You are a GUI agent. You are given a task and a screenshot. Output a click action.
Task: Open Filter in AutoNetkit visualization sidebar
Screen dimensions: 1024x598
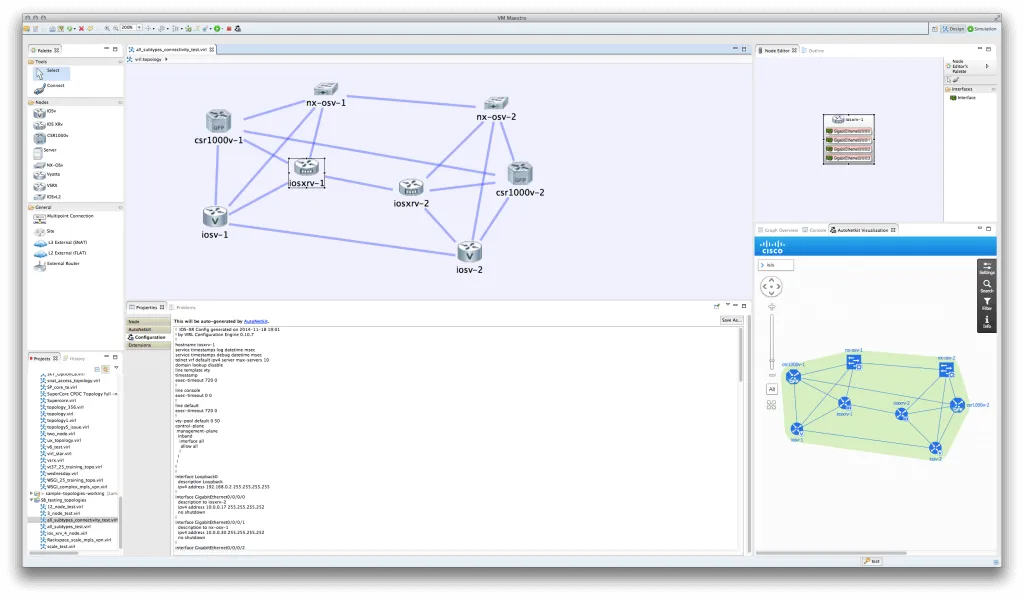coord(987,304)
